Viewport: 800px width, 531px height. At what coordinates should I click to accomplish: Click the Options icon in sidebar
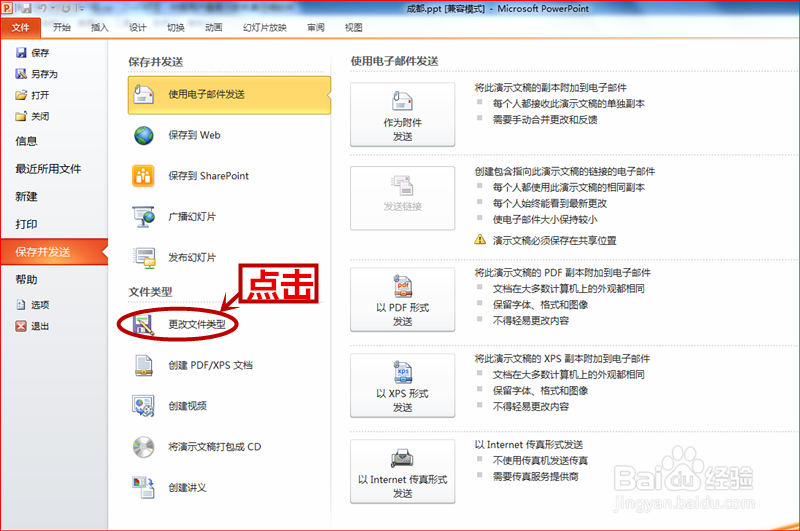point(21,305)
